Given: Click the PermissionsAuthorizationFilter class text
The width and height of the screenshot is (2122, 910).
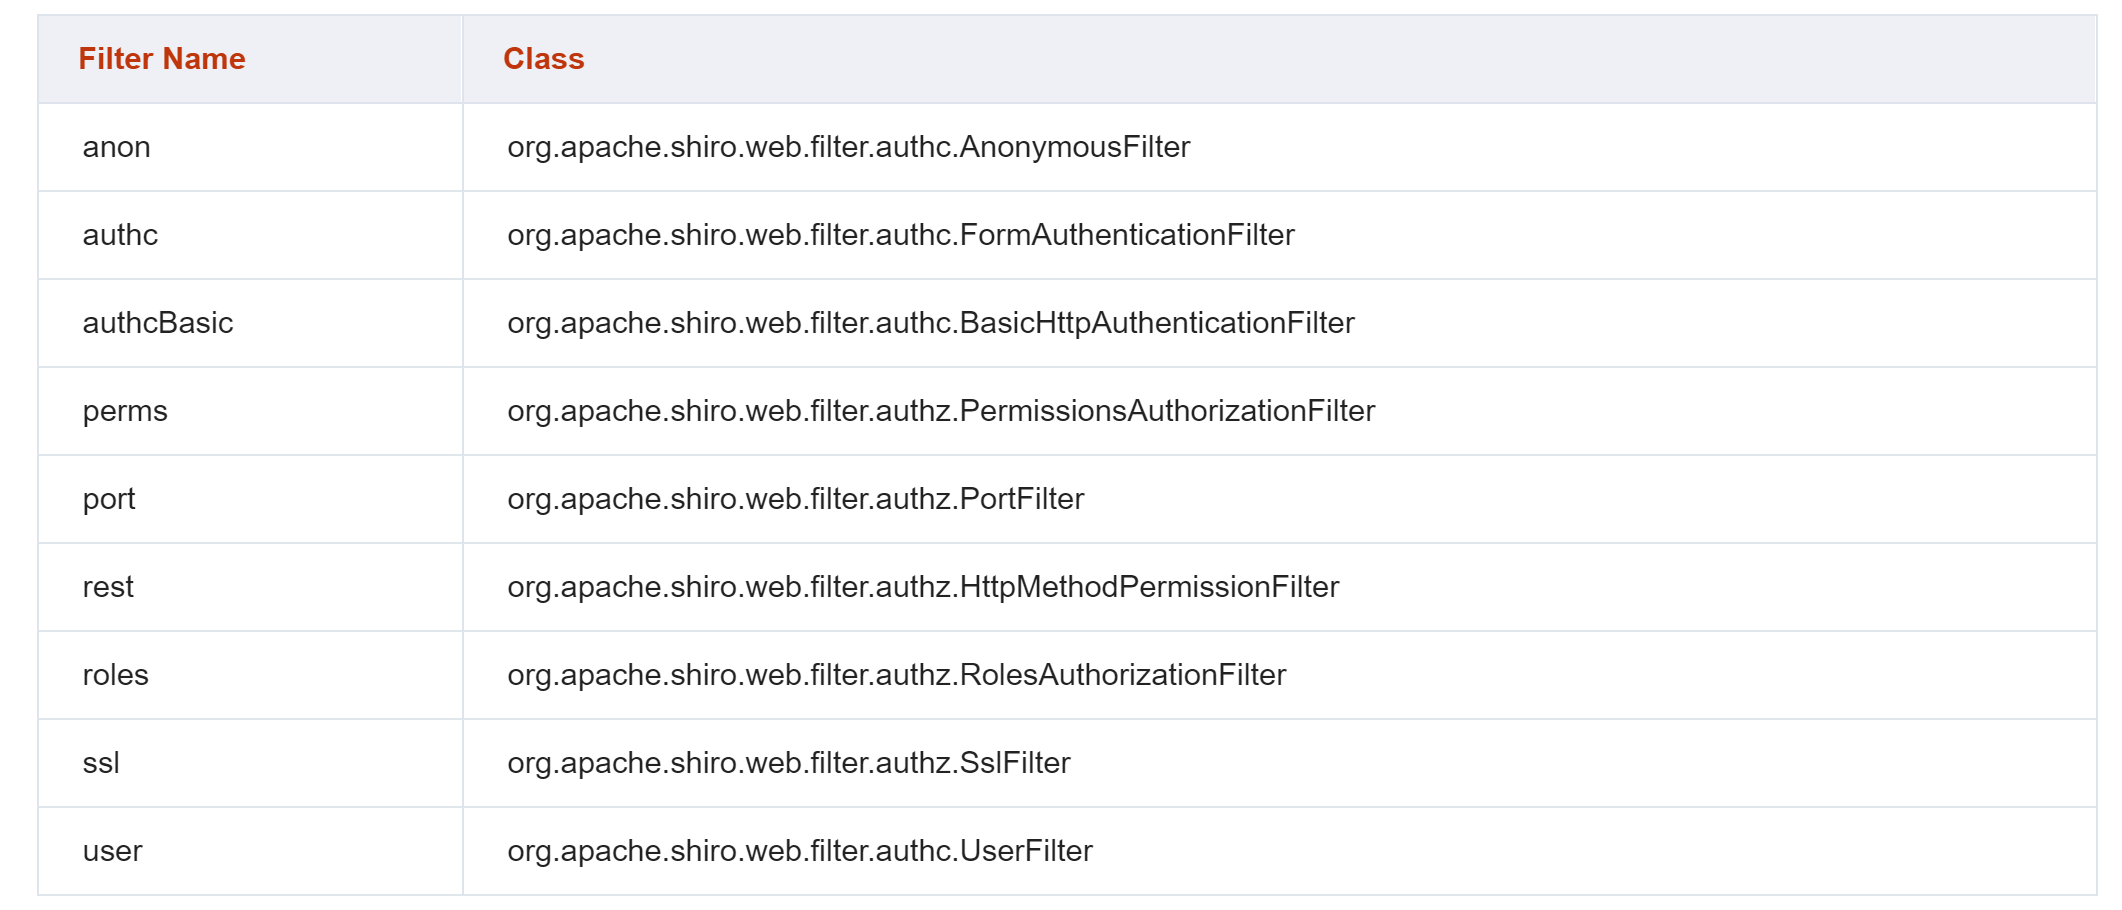Looking at the screenshot, I should 941,412.
